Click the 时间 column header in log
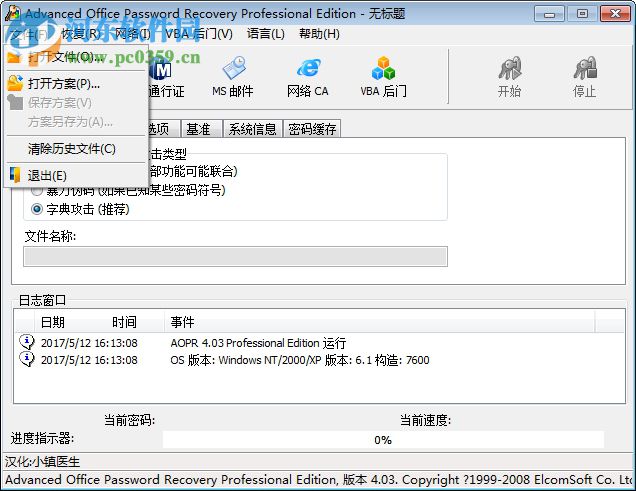 tap(125, 322)
